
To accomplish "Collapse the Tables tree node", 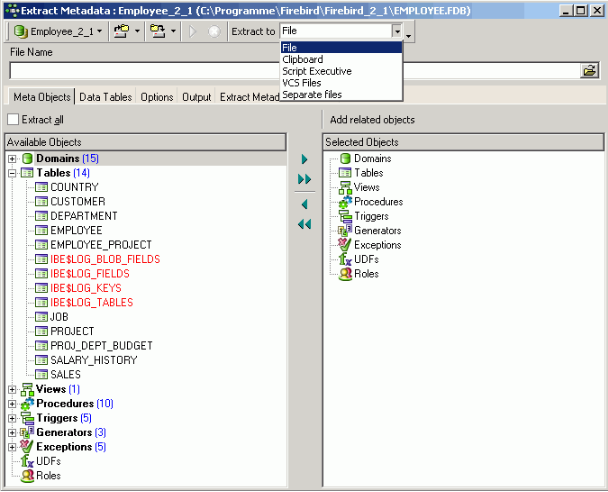I will (12, 173).
